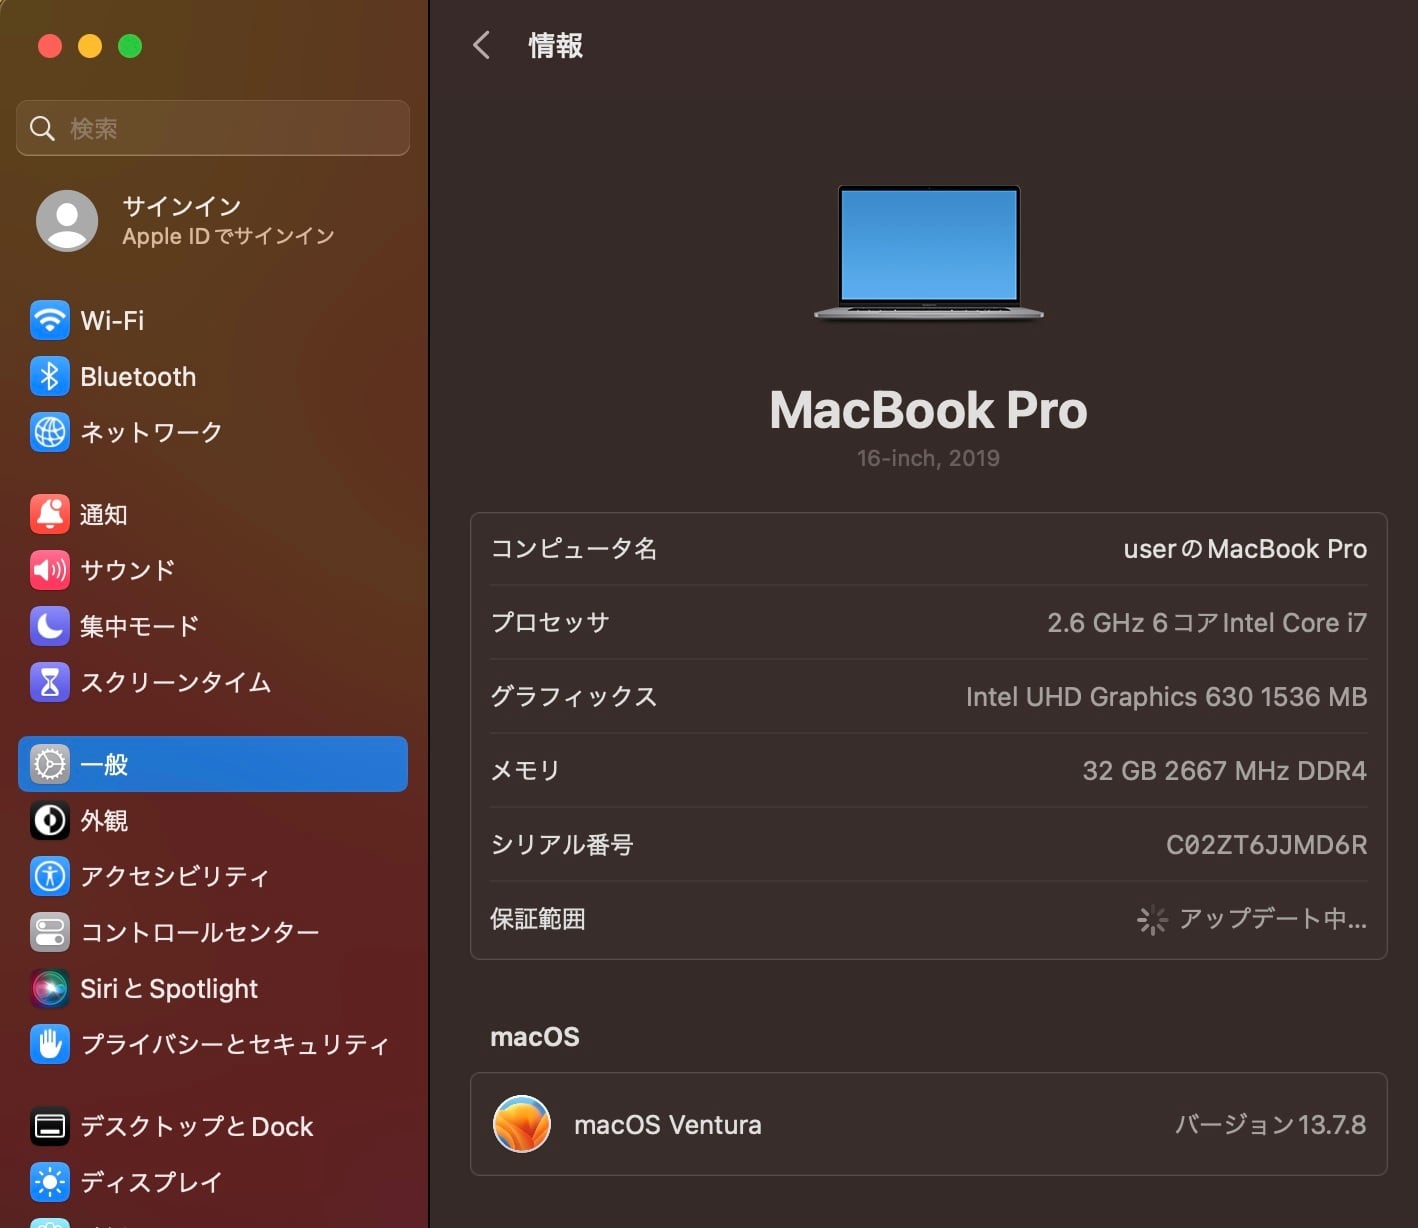Viewport: 1418px width, 1228px height.
Task: Open the Bluetooth settings icon
Action: tap(50, 377)
